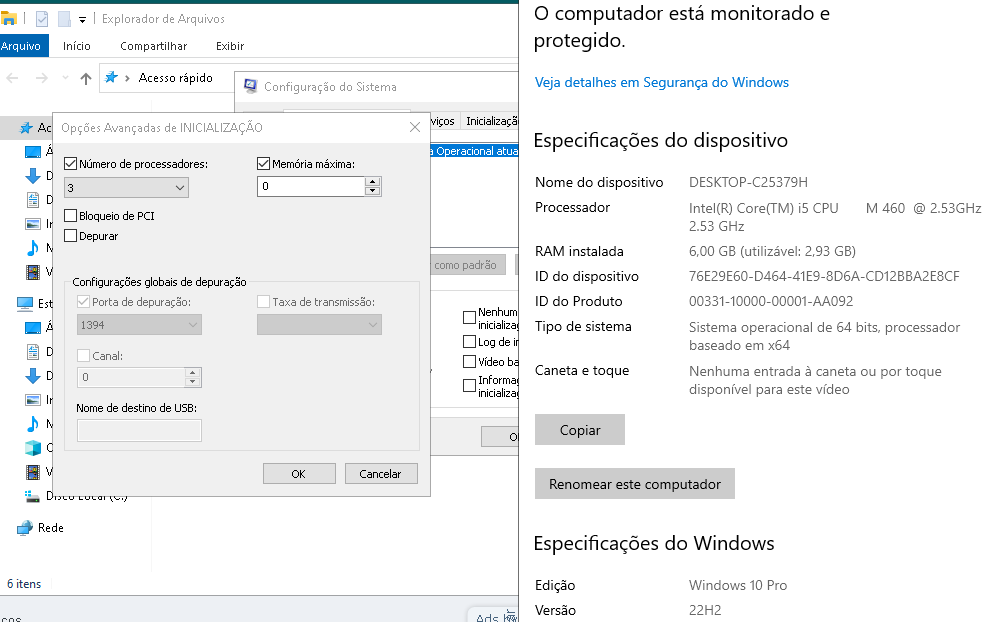Go back with the Explorer back arrow

click(x=12, y=78)
